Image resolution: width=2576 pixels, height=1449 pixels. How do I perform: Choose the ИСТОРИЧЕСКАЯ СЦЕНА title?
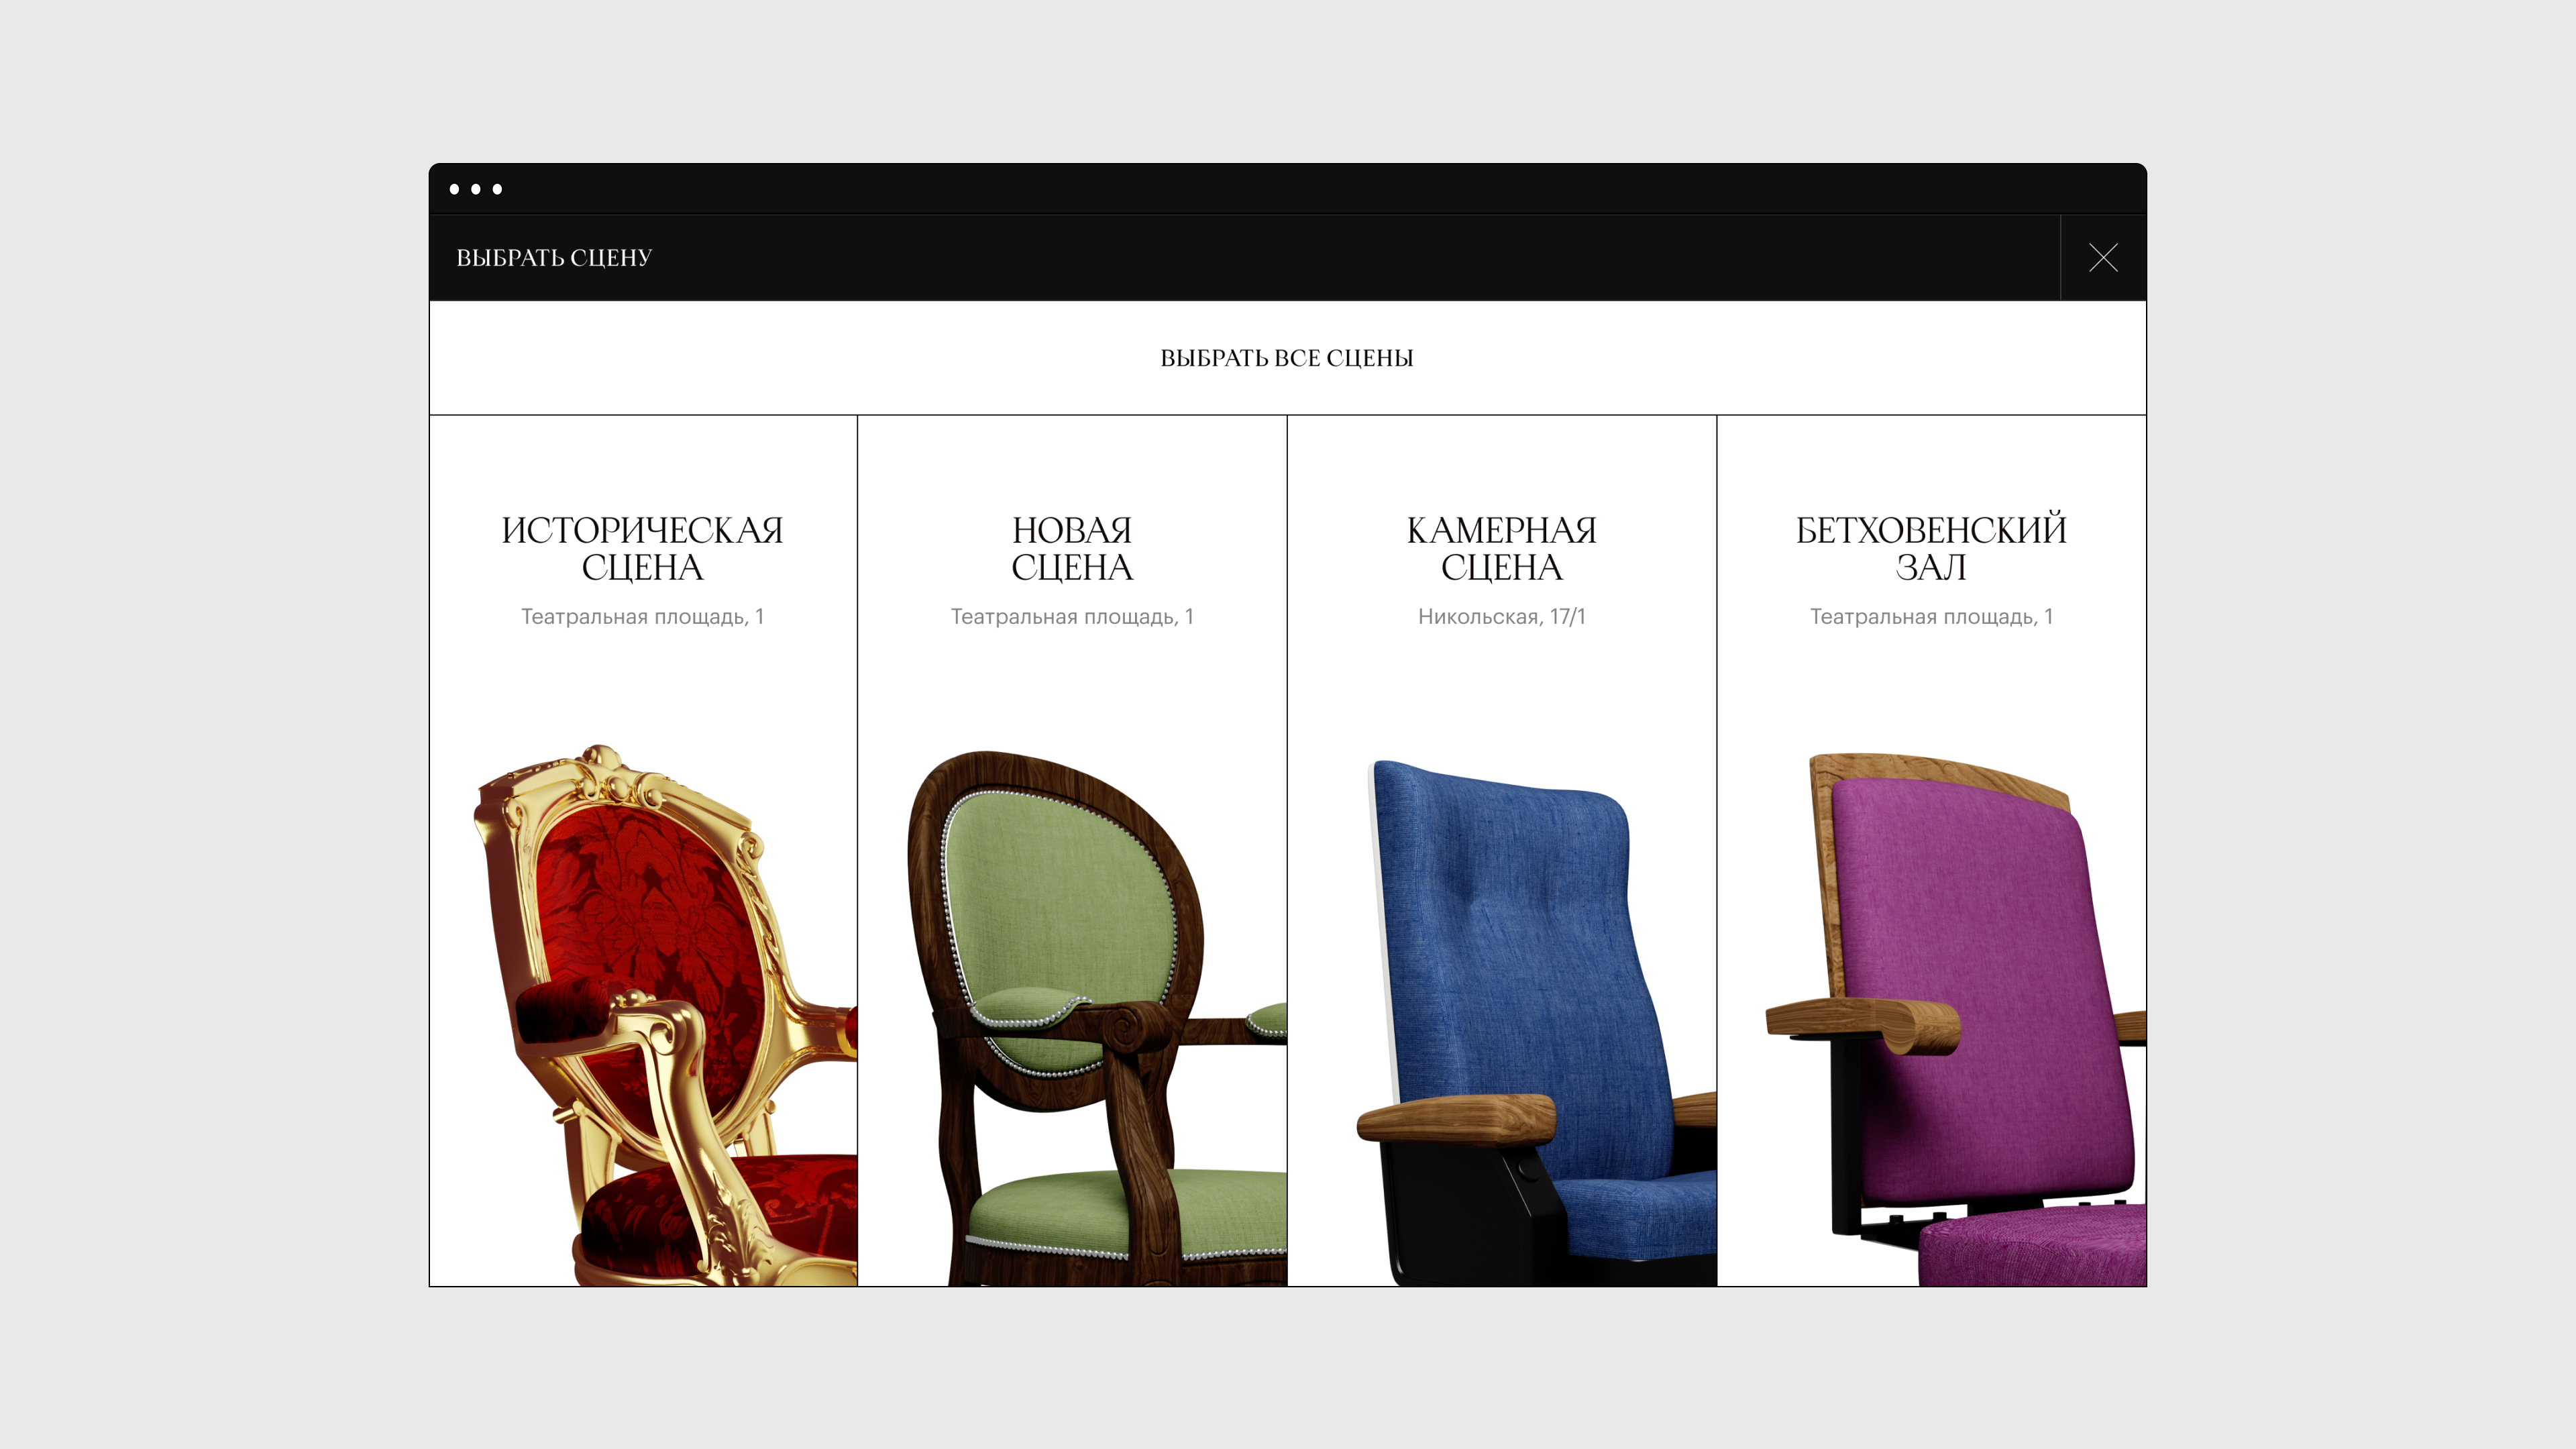pyautogui.click(x=643, y=548)
